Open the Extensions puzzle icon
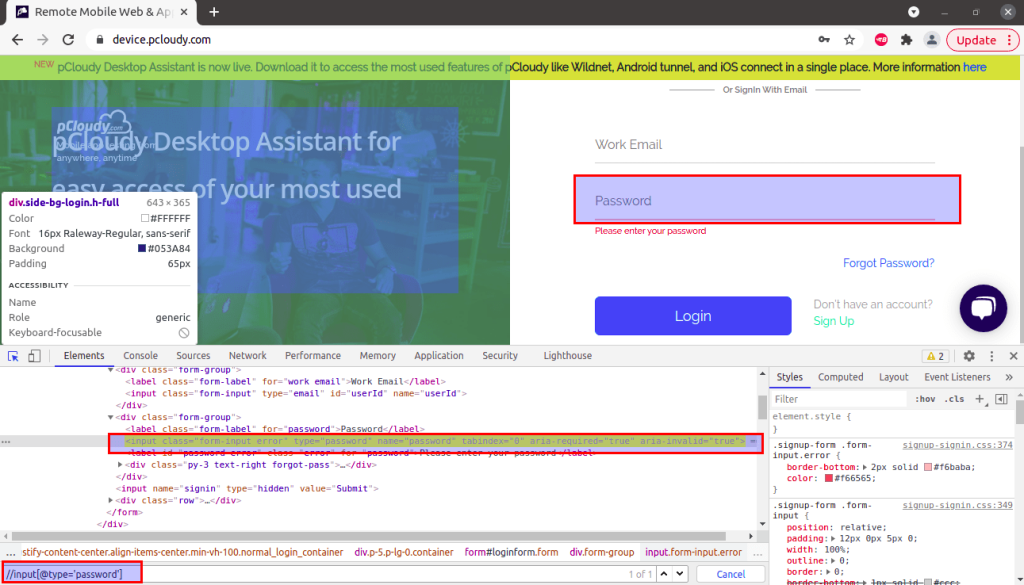This screenshot has width=1024, height=585. [x=906, y=40]
